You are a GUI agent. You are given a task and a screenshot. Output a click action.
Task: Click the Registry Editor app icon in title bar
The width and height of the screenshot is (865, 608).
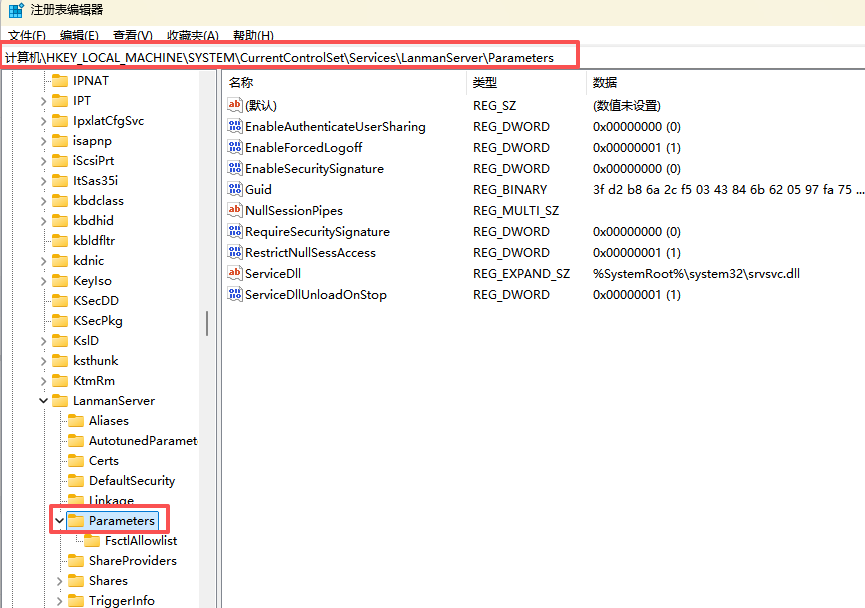point(15,10)
